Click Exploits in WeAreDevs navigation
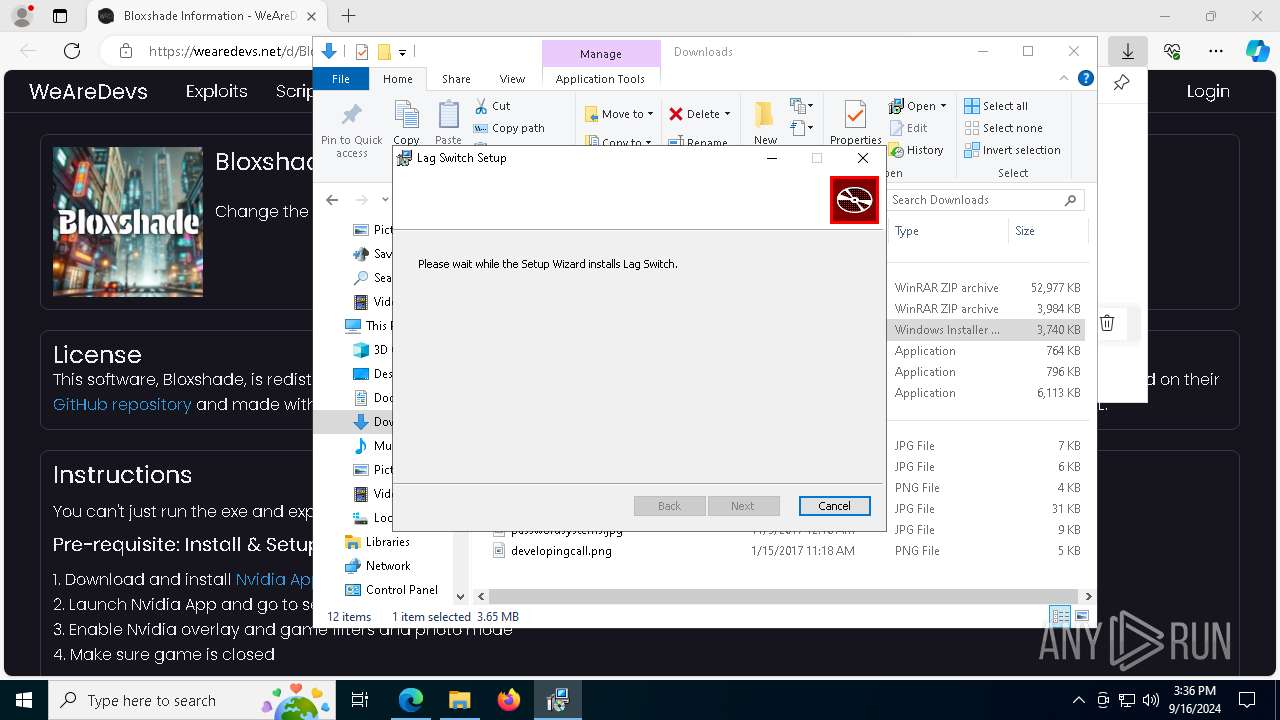This screenshot has height=720, width=1280. pos(216,91)
